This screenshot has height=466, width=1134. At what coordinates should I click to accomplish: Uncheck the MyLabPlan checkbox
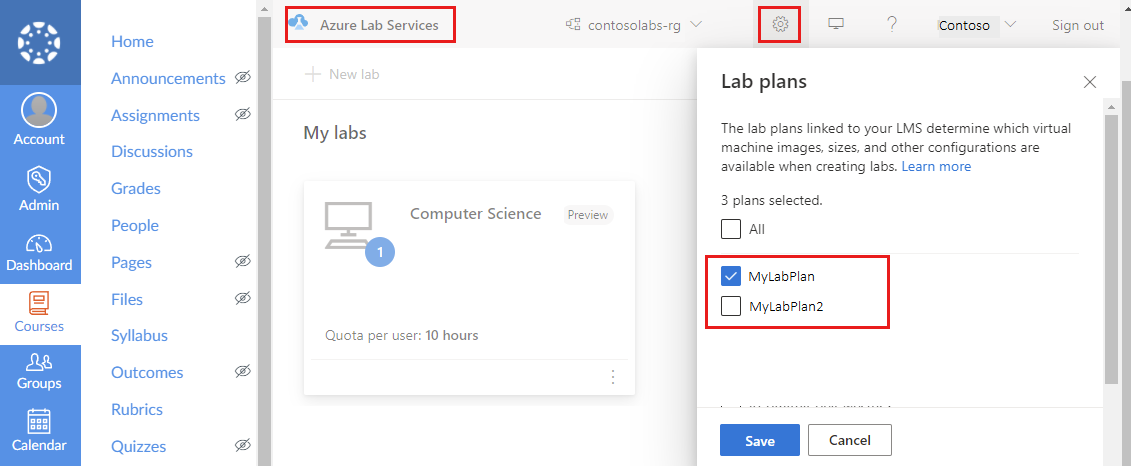click(731, 276)
